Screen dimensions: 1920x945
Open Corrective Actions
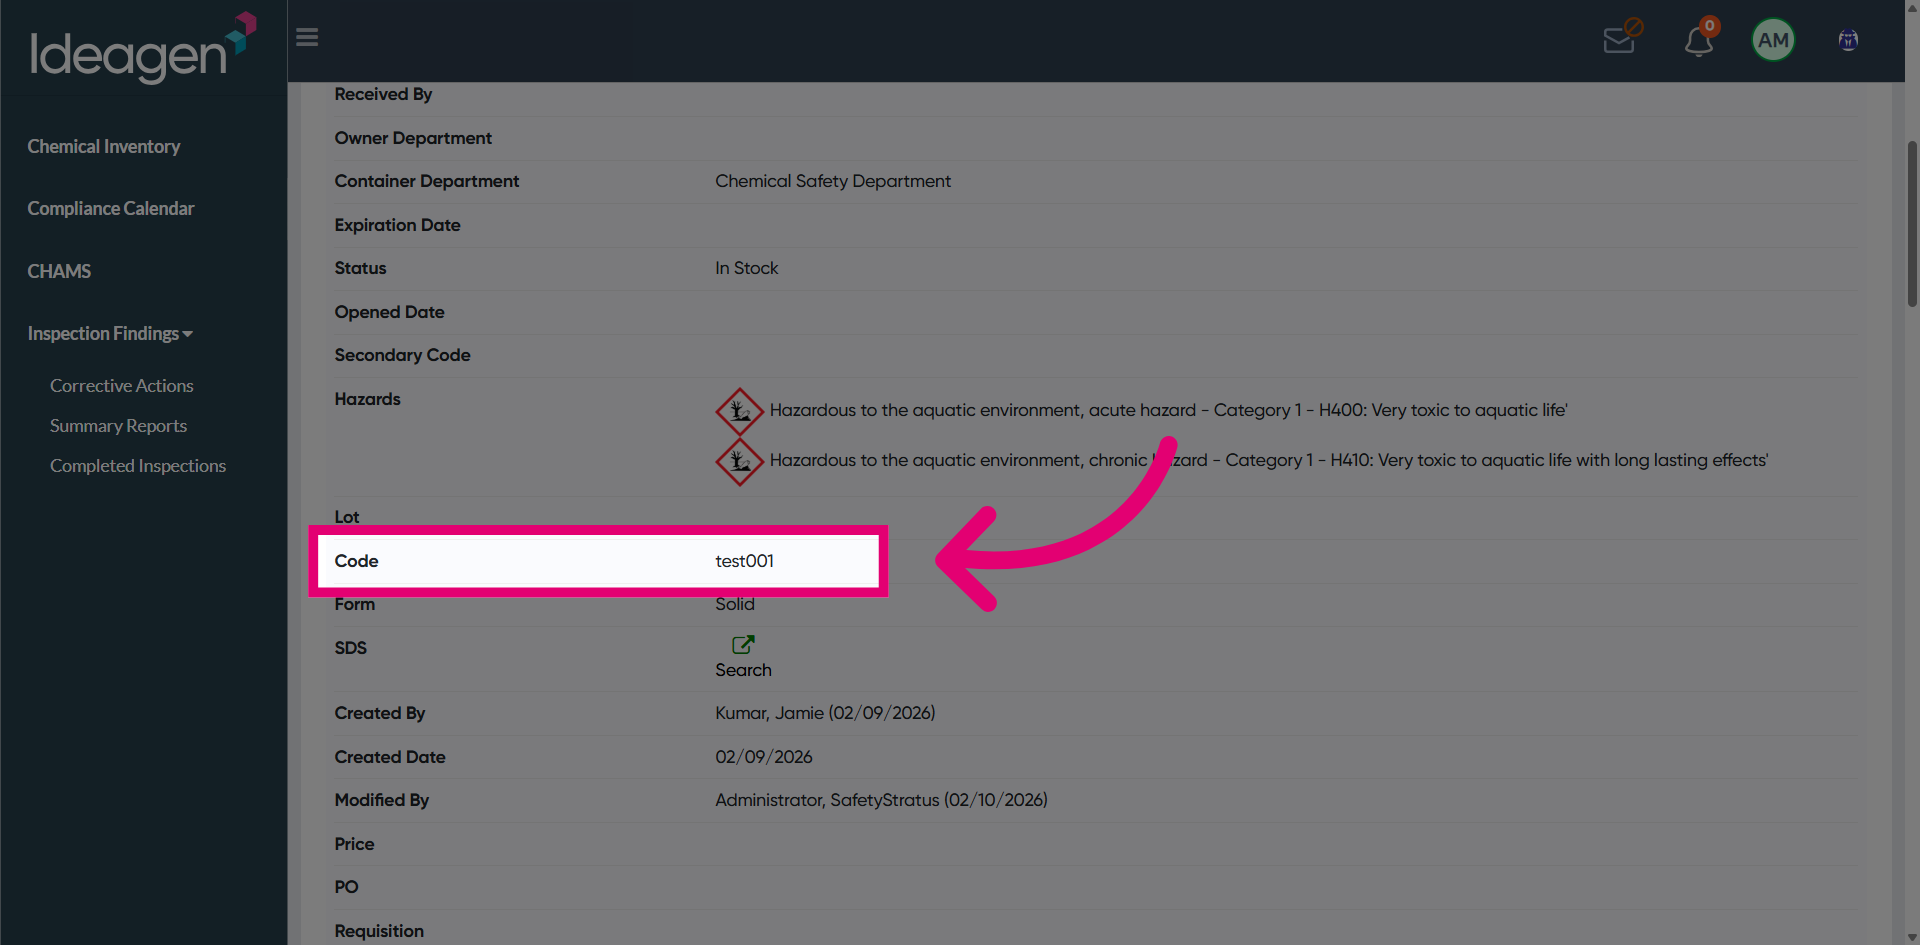(x=122, y=385)
